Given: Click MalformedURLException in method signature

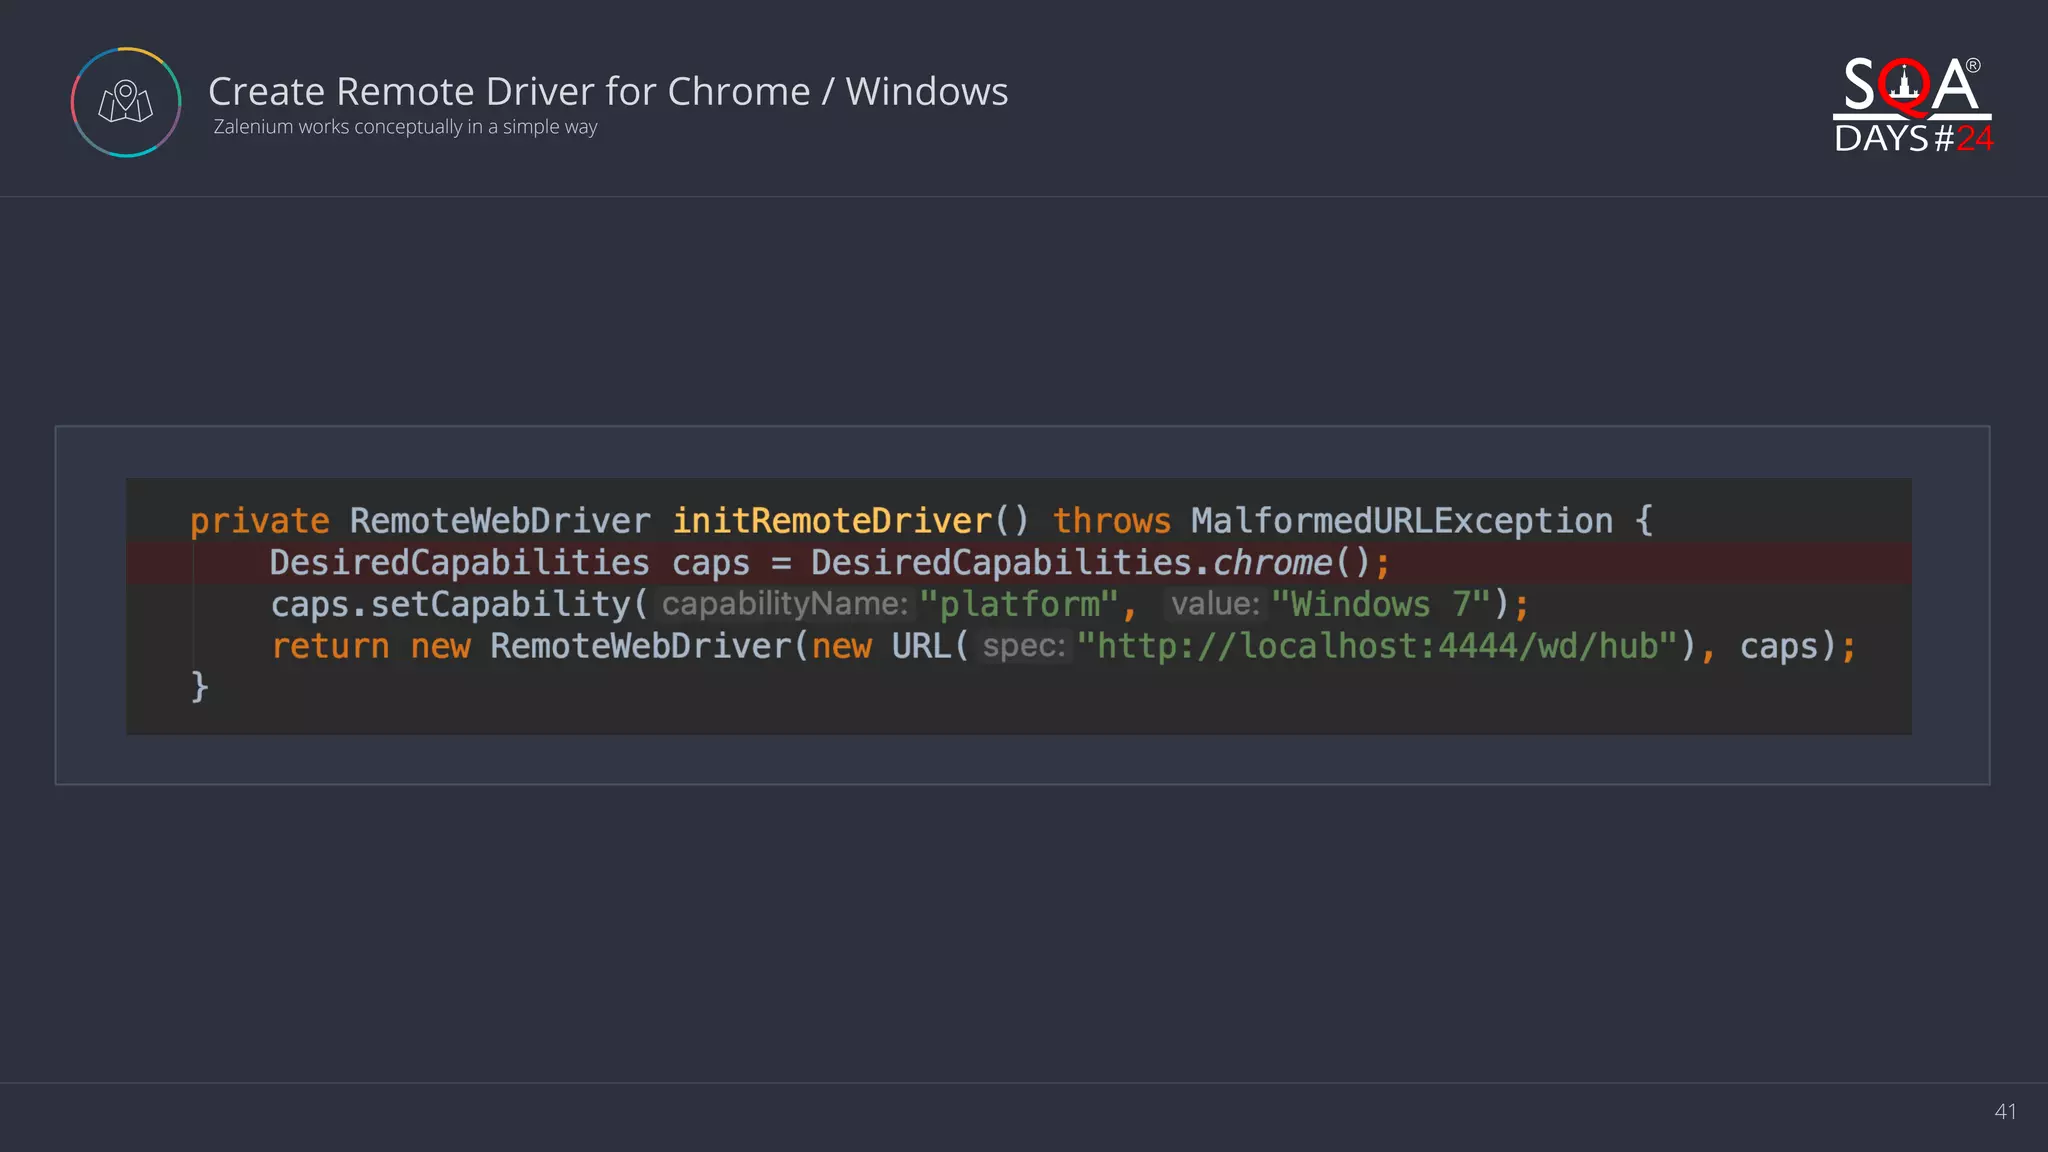Looking at the screenshot, I should (x=1401, y=521).
